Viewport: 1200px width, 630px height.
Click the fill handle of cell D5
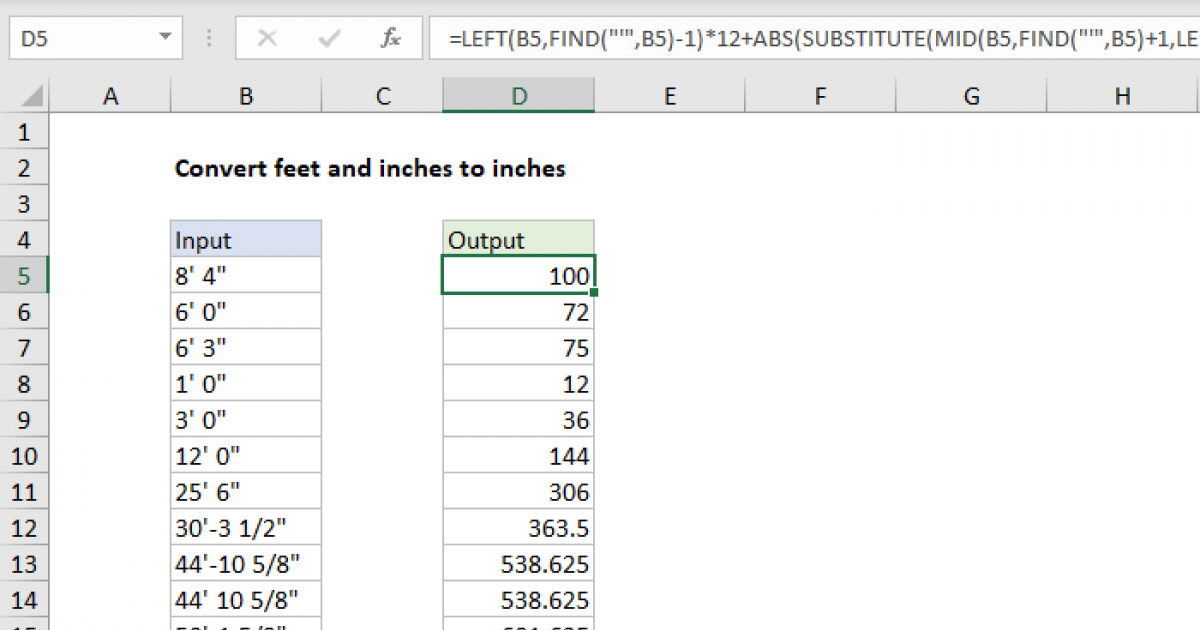(594, 293)
